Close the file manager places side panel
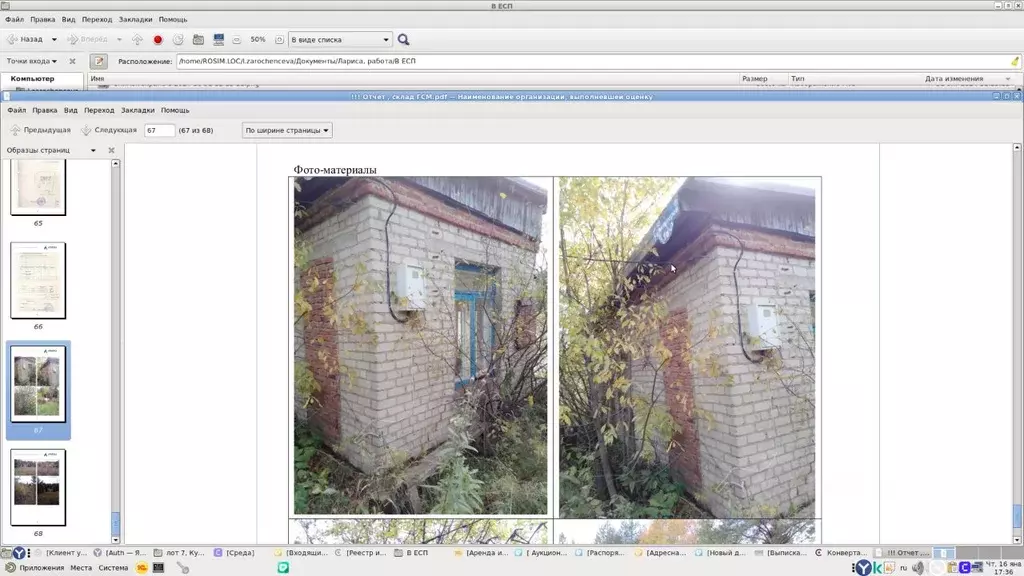 click(x=72, y=62)
